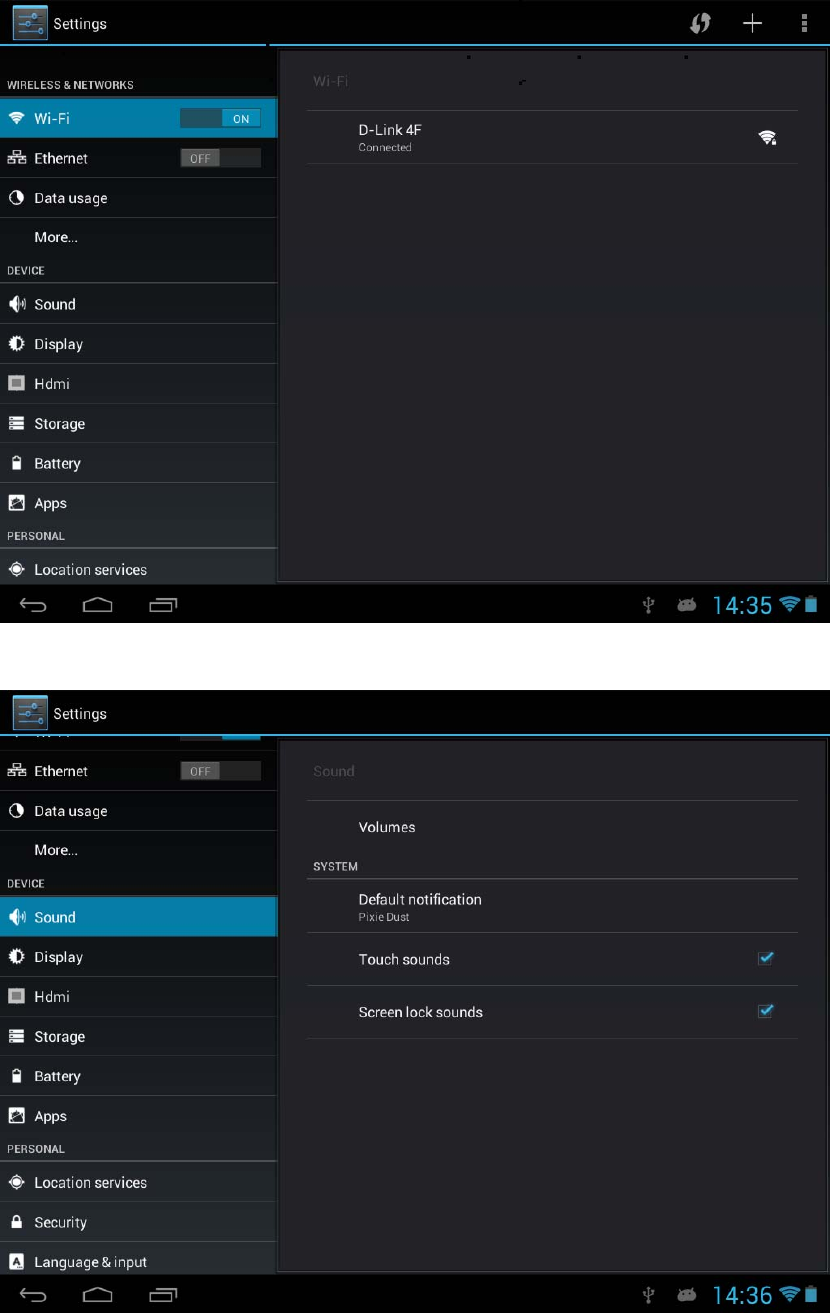The width and height of the screenshot is (830, 1313).
Task: Tap the WPS sync icon on Wi-Fi screen
Action: [701, 24]
